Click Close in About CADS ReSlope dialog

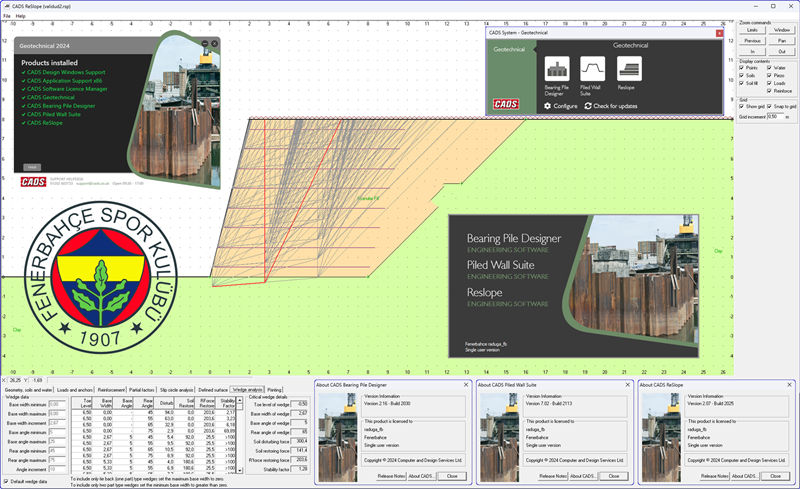pos(776,476)
